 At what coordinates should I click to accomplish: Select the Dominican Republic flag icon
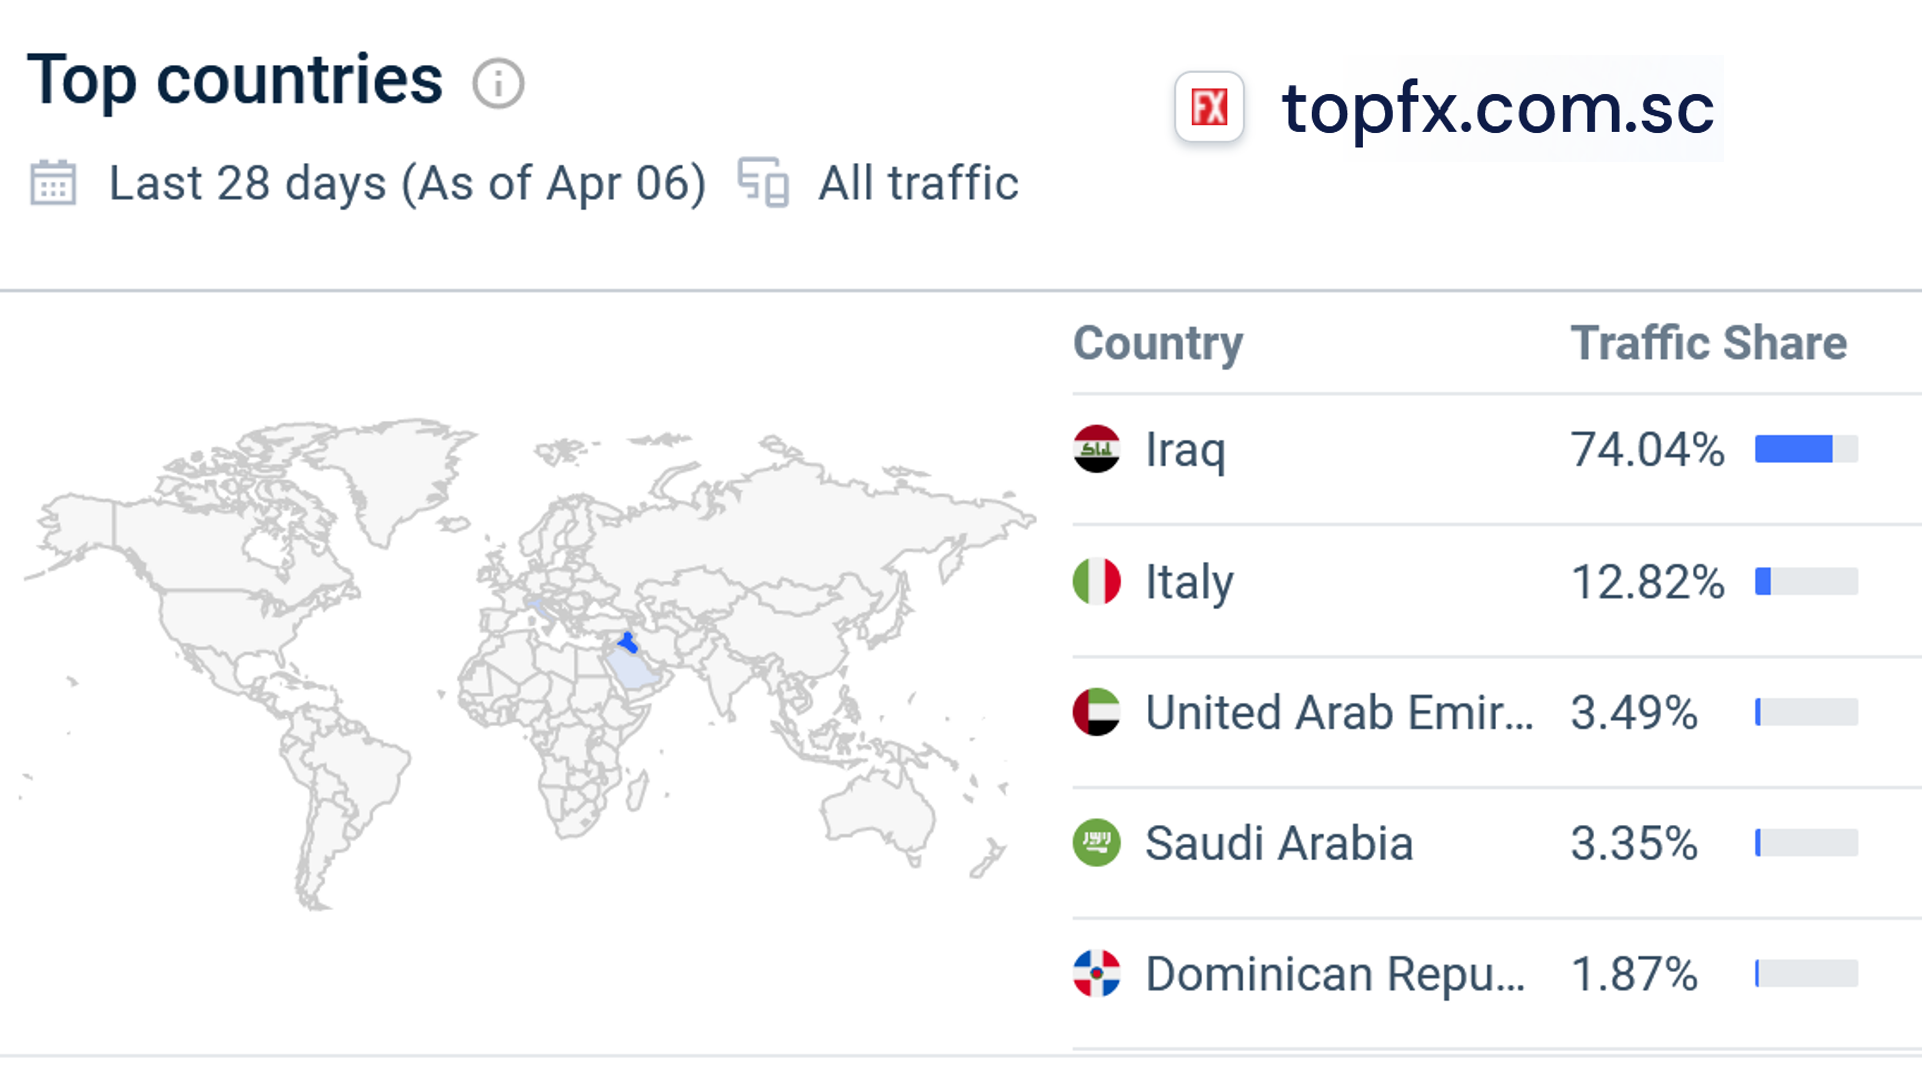(1097, 974)
